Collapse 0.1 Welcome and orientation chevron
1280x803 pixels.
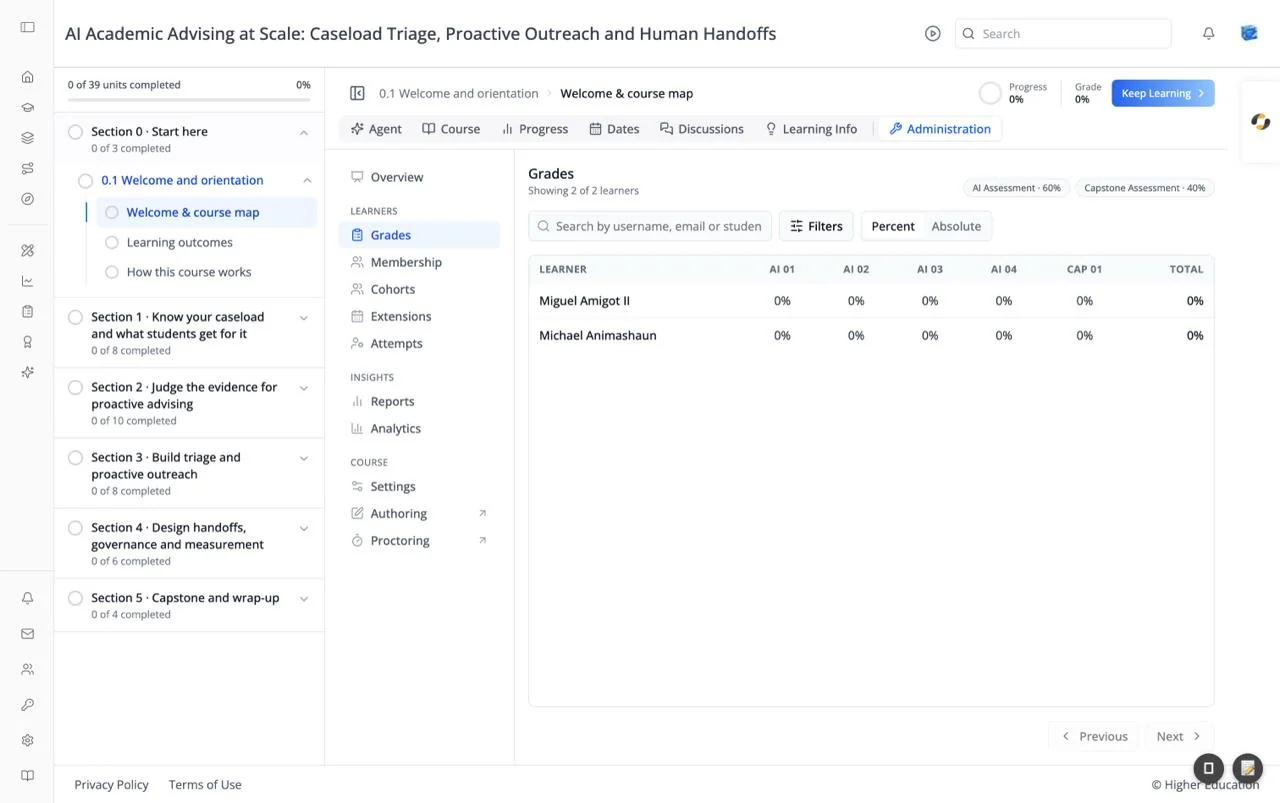click(307, 181)
